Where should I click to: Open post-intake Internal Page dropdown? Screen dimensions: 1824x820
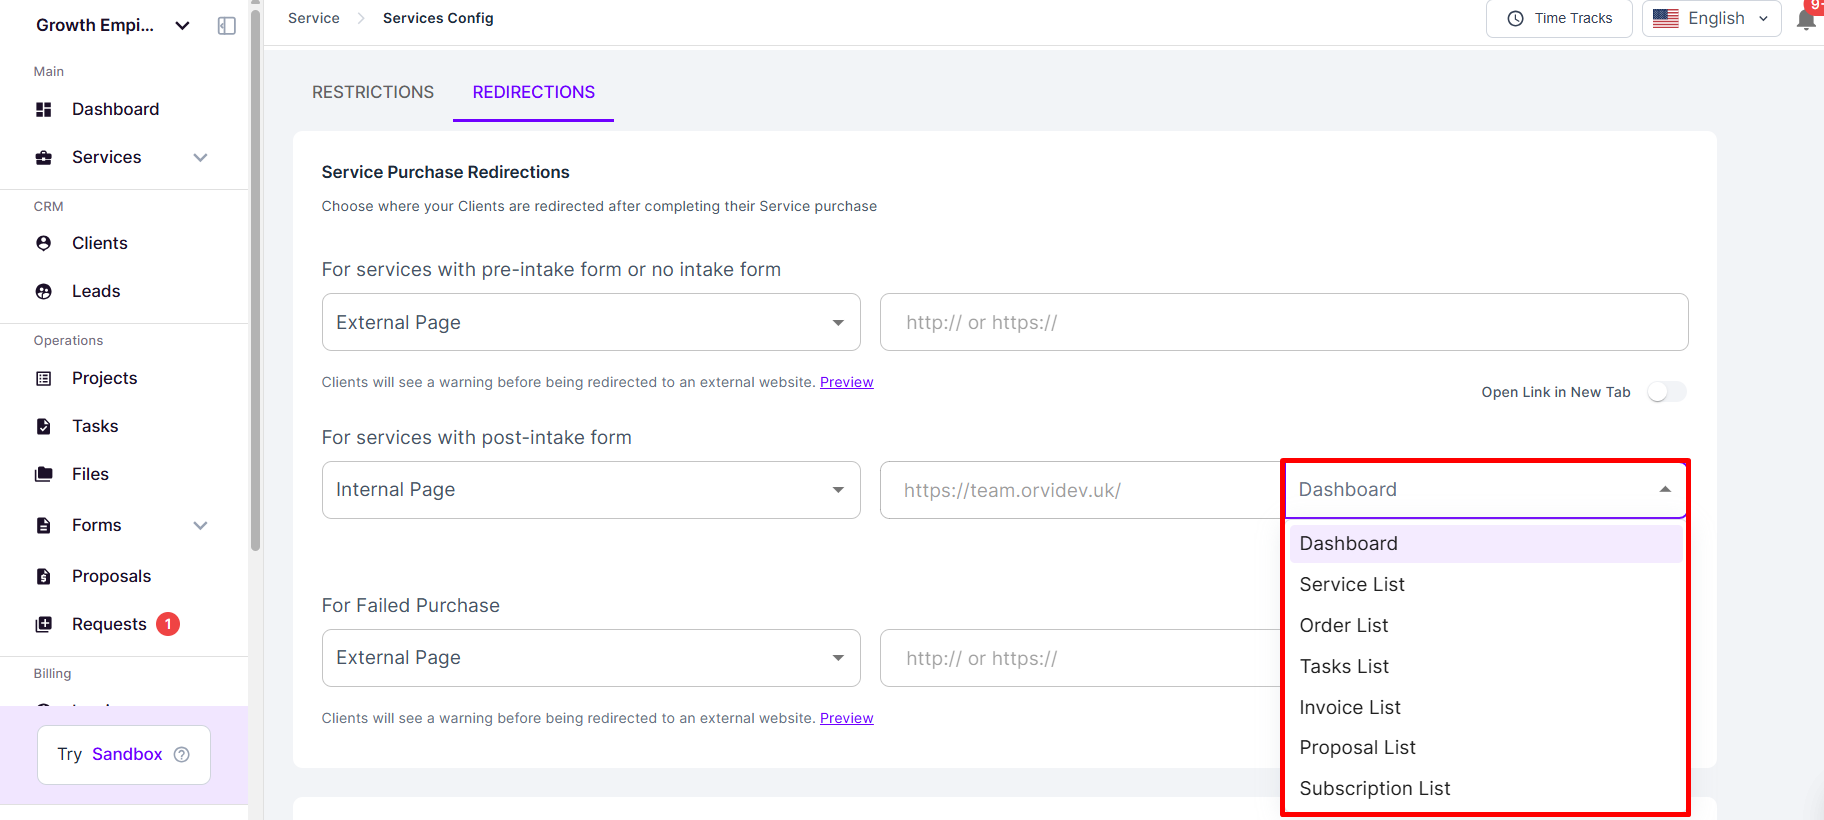tap(590, 490)
